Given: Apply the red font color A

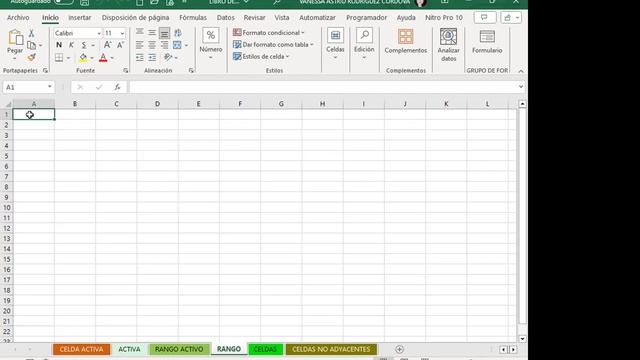Looking at the screenshot, I should (x=103, y=58).
